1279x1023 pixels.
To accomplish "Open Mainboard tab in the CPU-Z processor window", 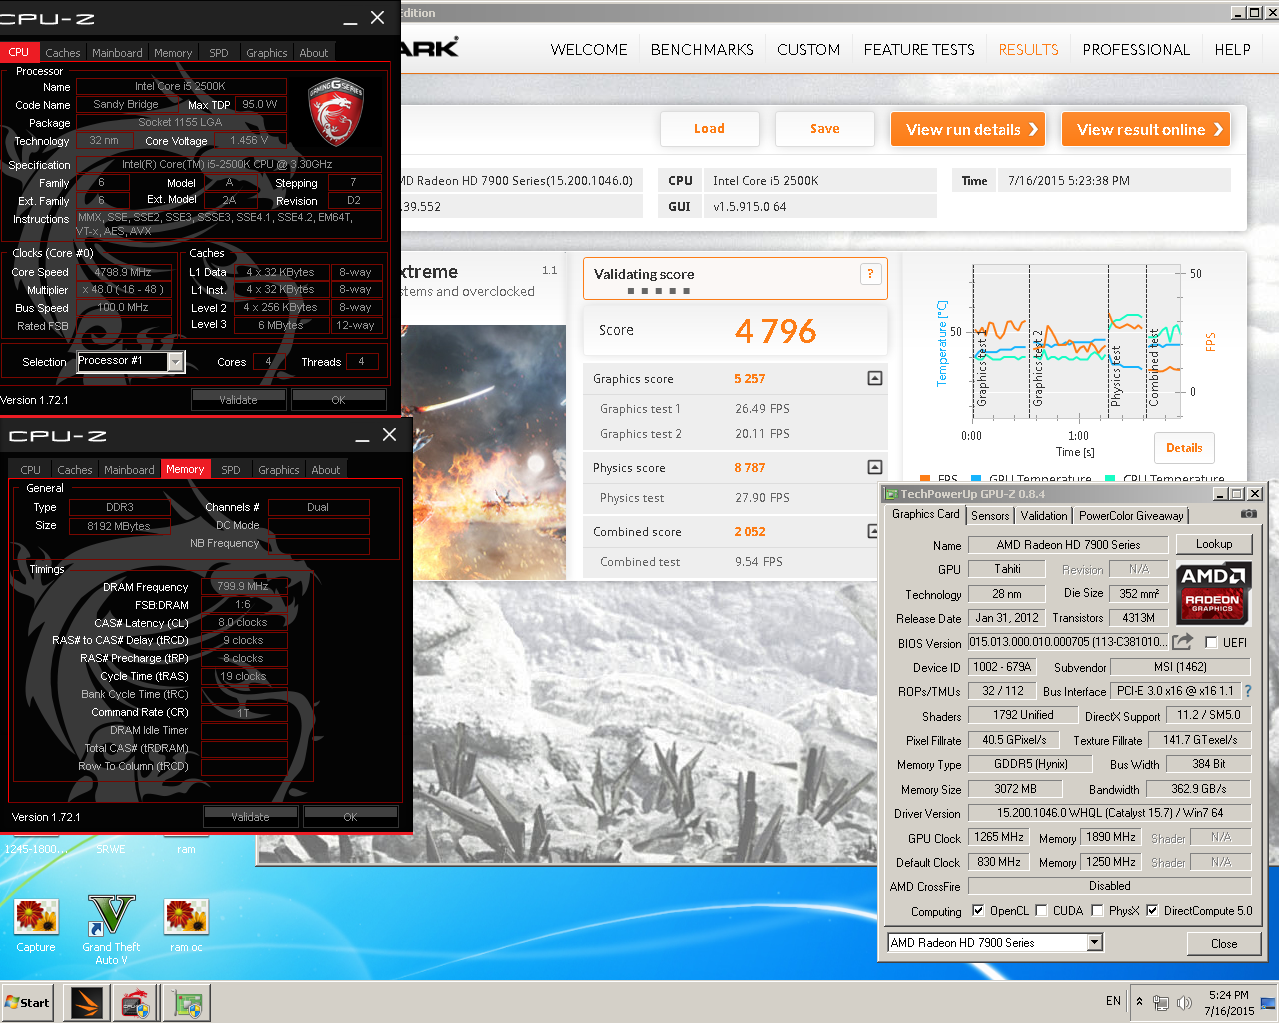I will 117,53.
